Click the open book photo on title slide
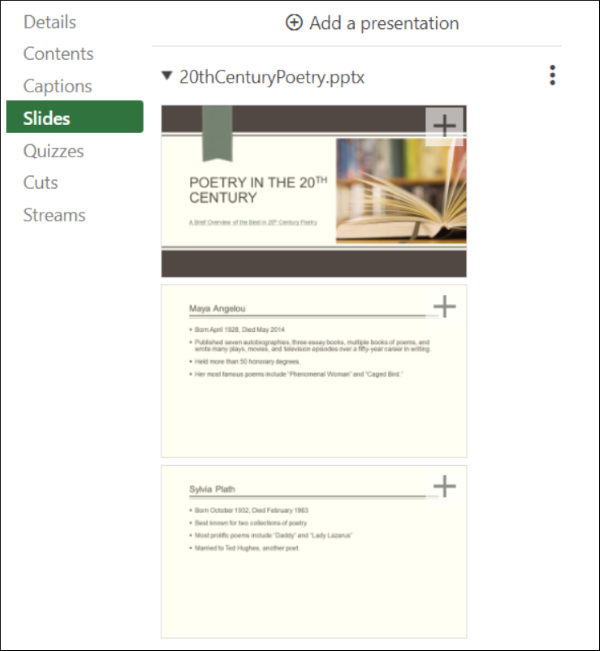Screen dimensions: 600x651 pyautogui.click(x=400, y=190)
